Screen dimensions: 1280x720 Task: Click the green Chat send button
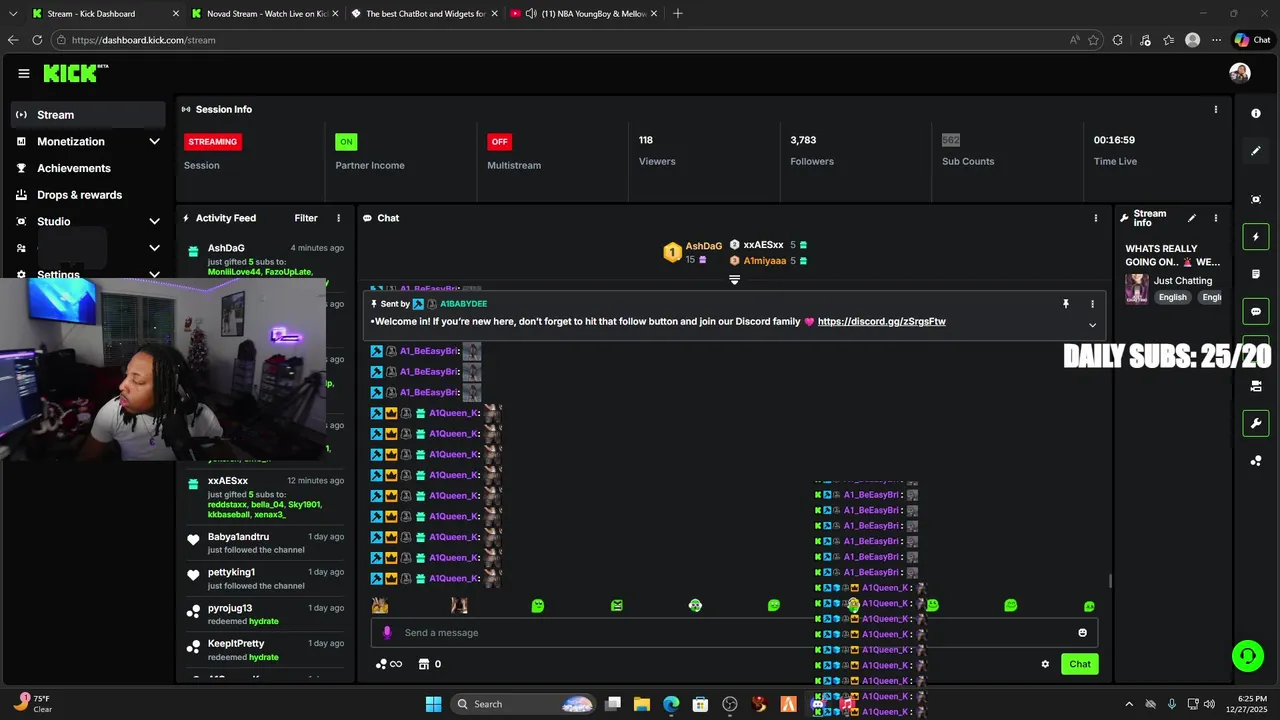[1080, 664]
